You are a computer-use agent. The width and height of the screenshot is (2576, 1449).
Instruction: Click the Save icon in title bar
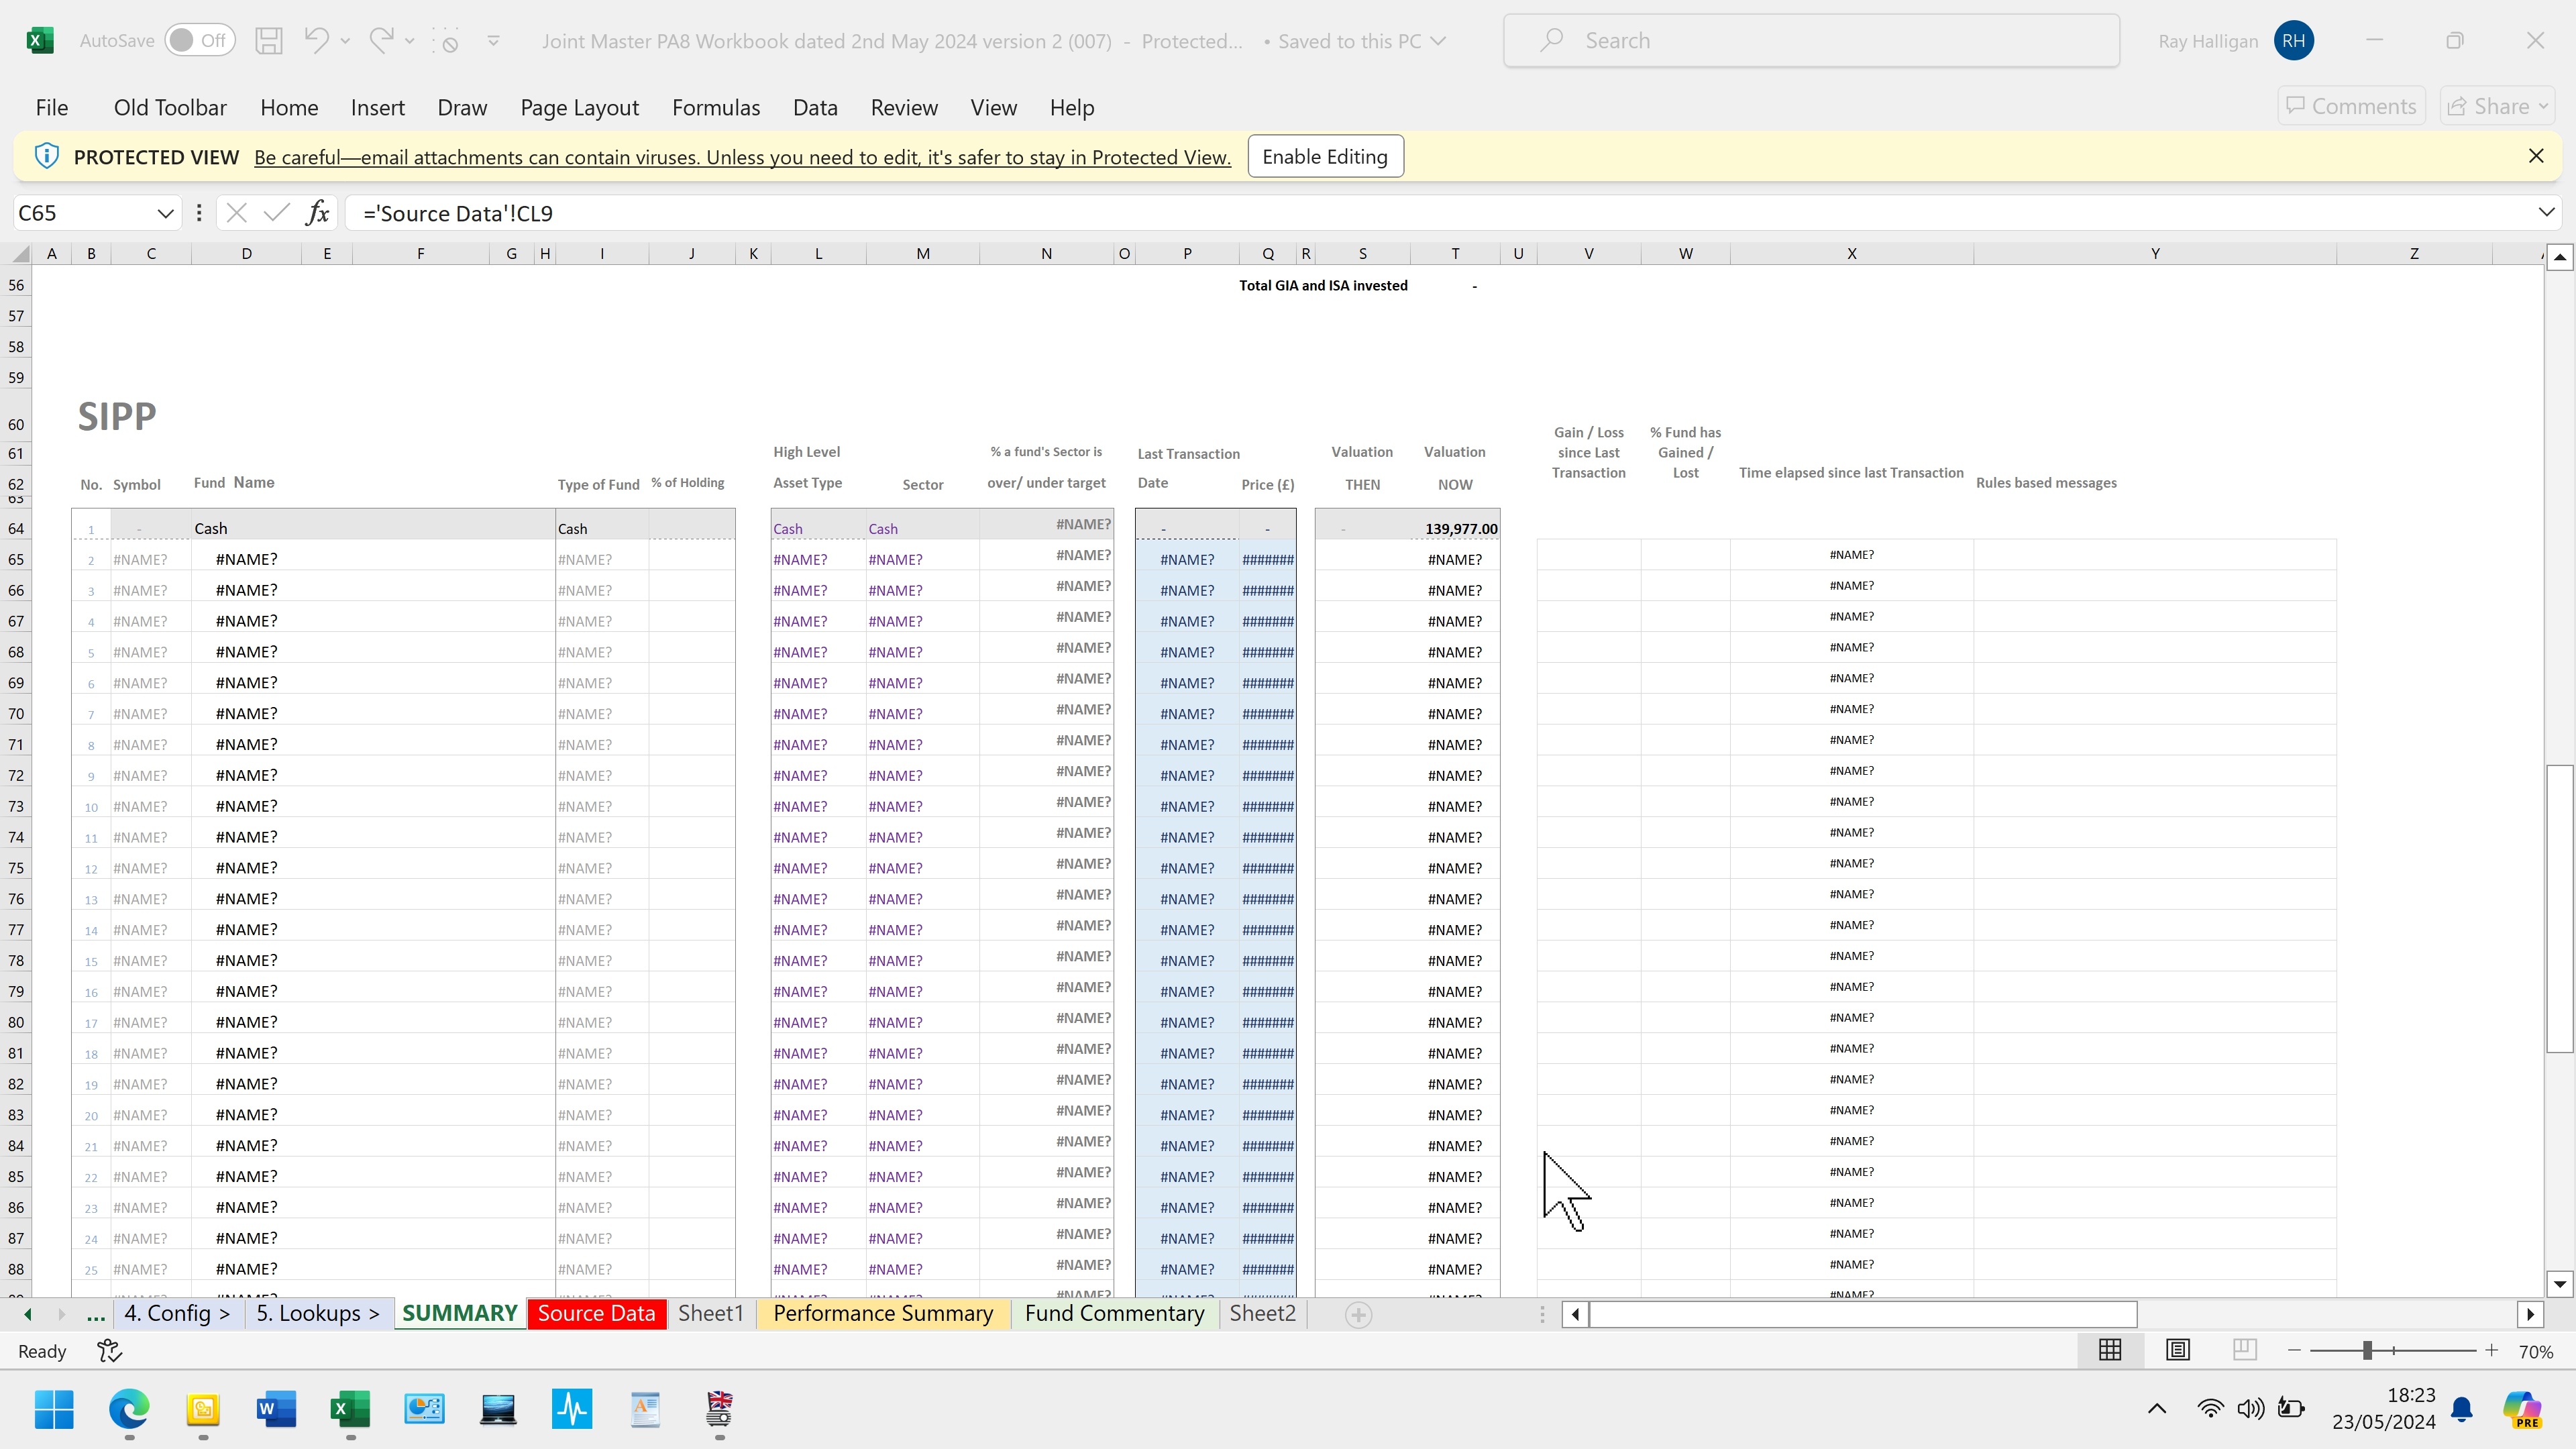pos(268,41)
